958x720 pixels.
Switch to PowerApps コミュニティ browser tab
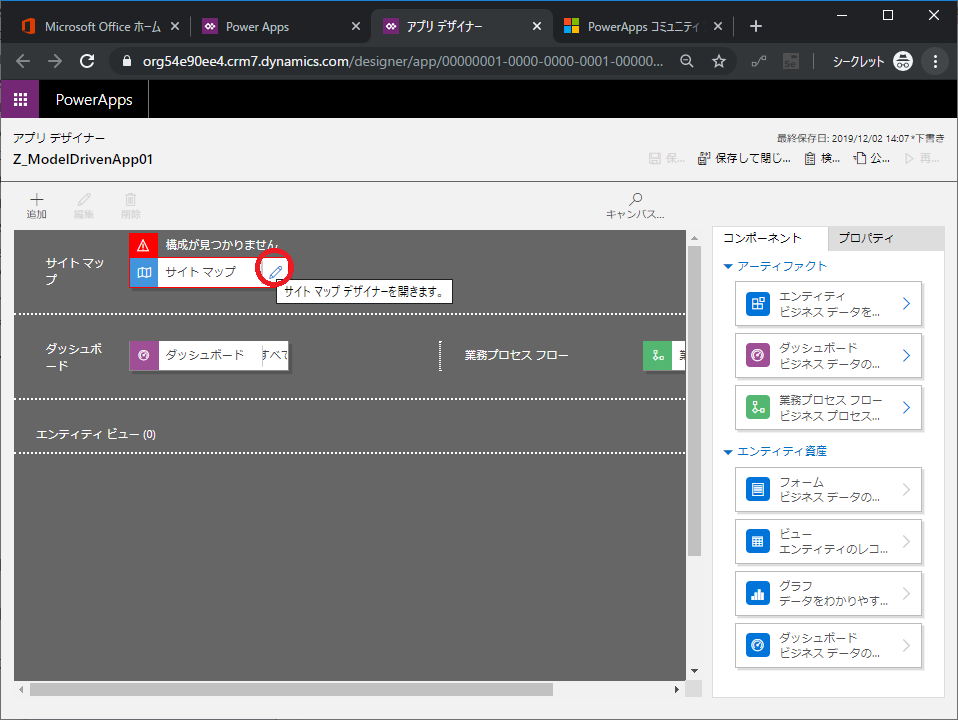coord(643,26)
